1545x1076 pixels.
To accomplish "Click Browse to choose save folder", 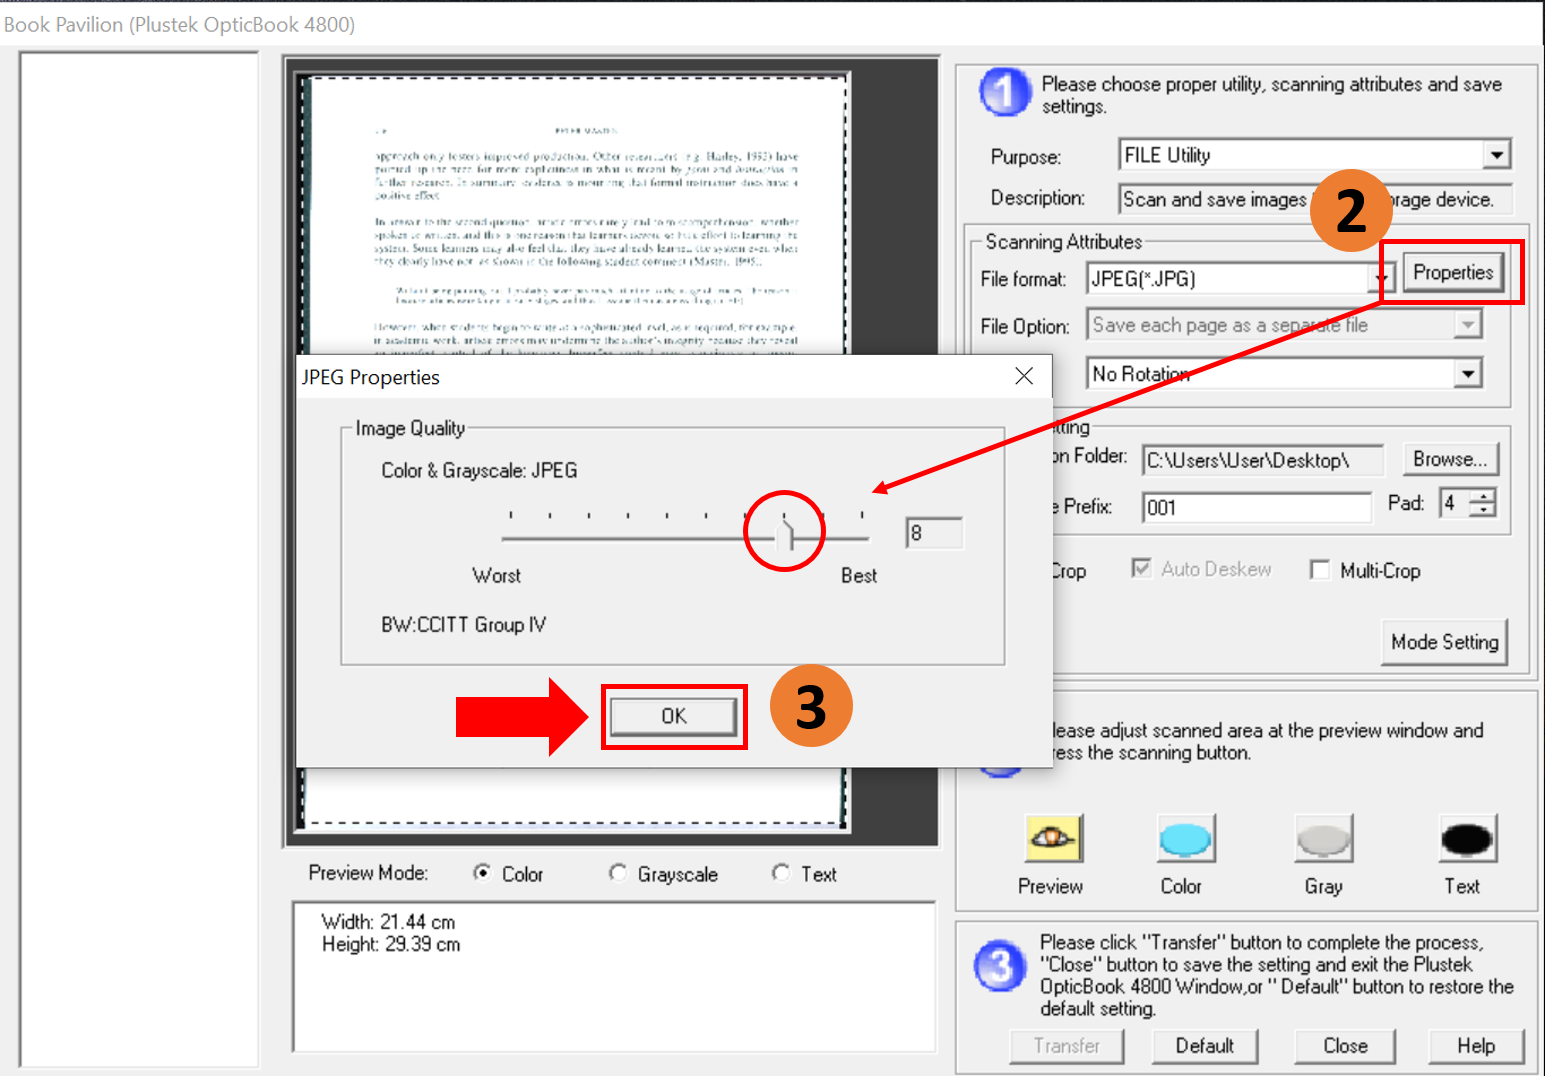I will (x=1449, y=459).
